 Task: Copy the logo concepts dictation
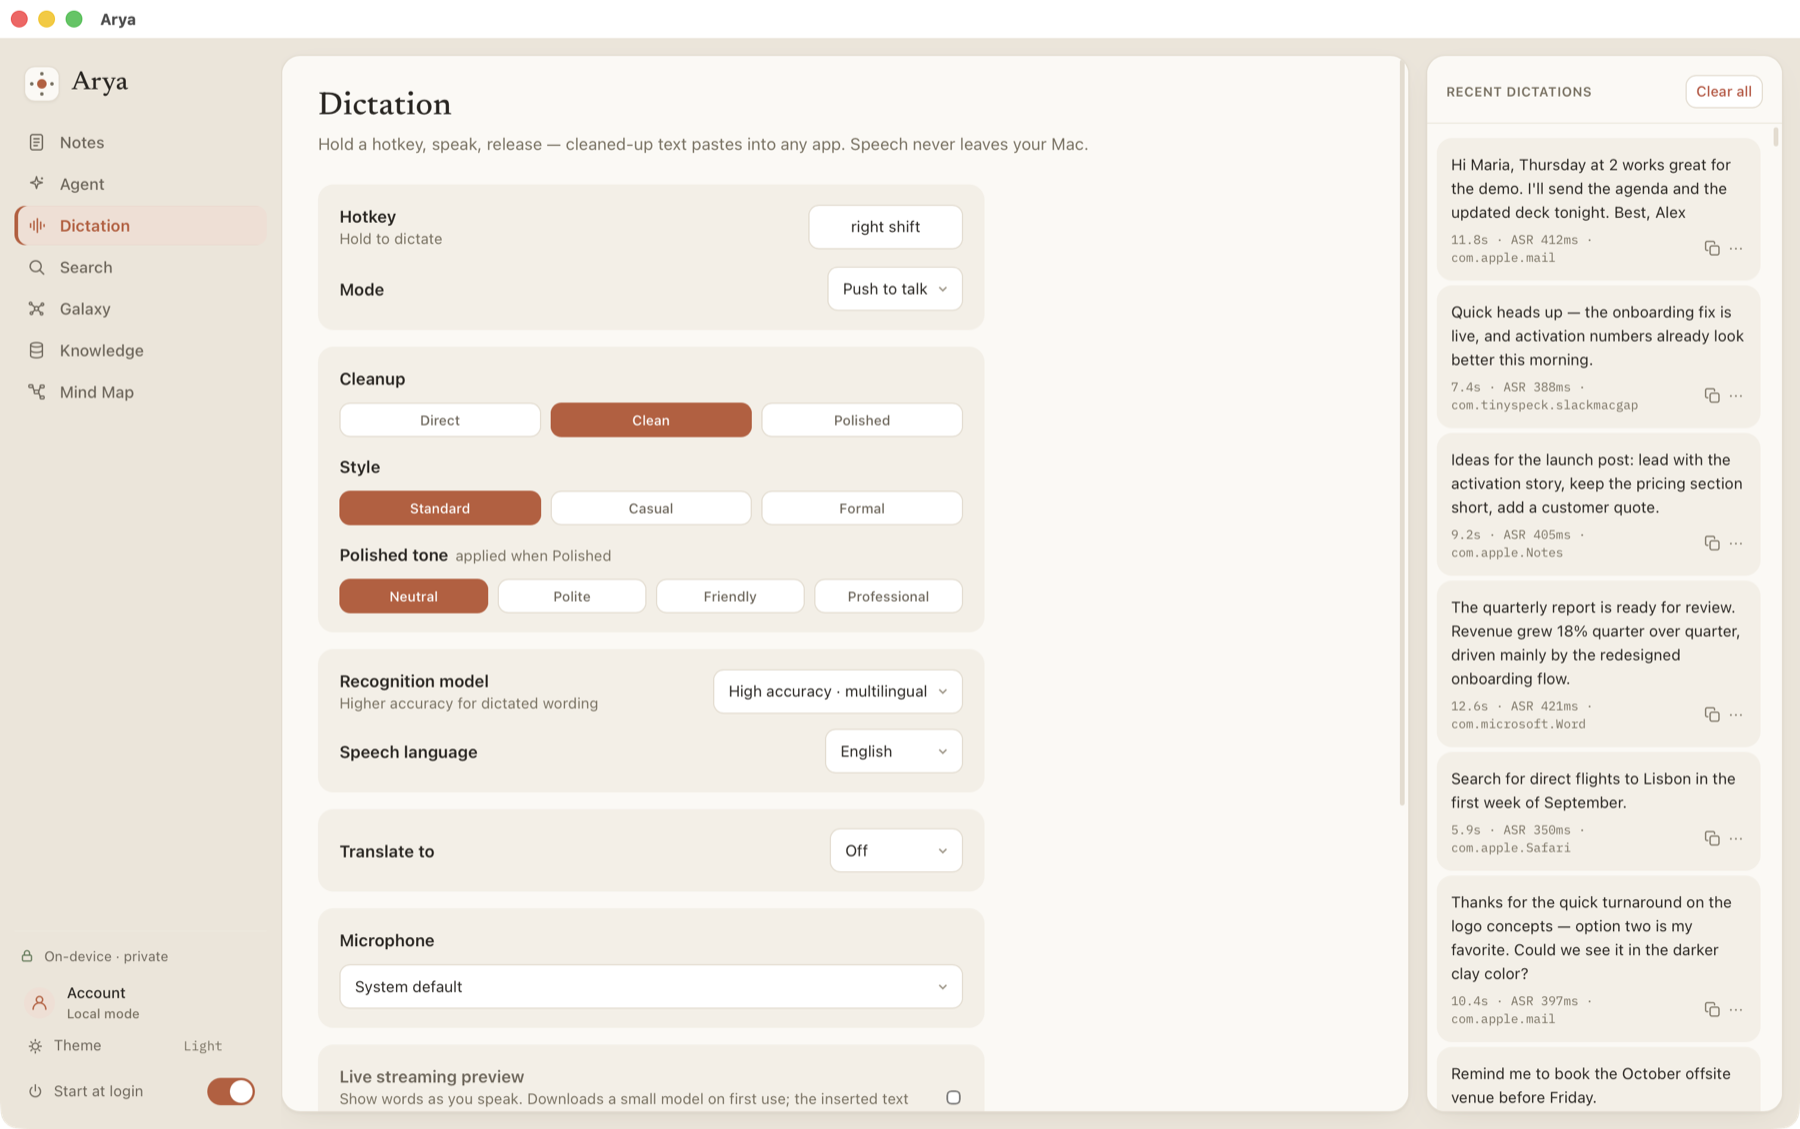tap(1712, 1009)
